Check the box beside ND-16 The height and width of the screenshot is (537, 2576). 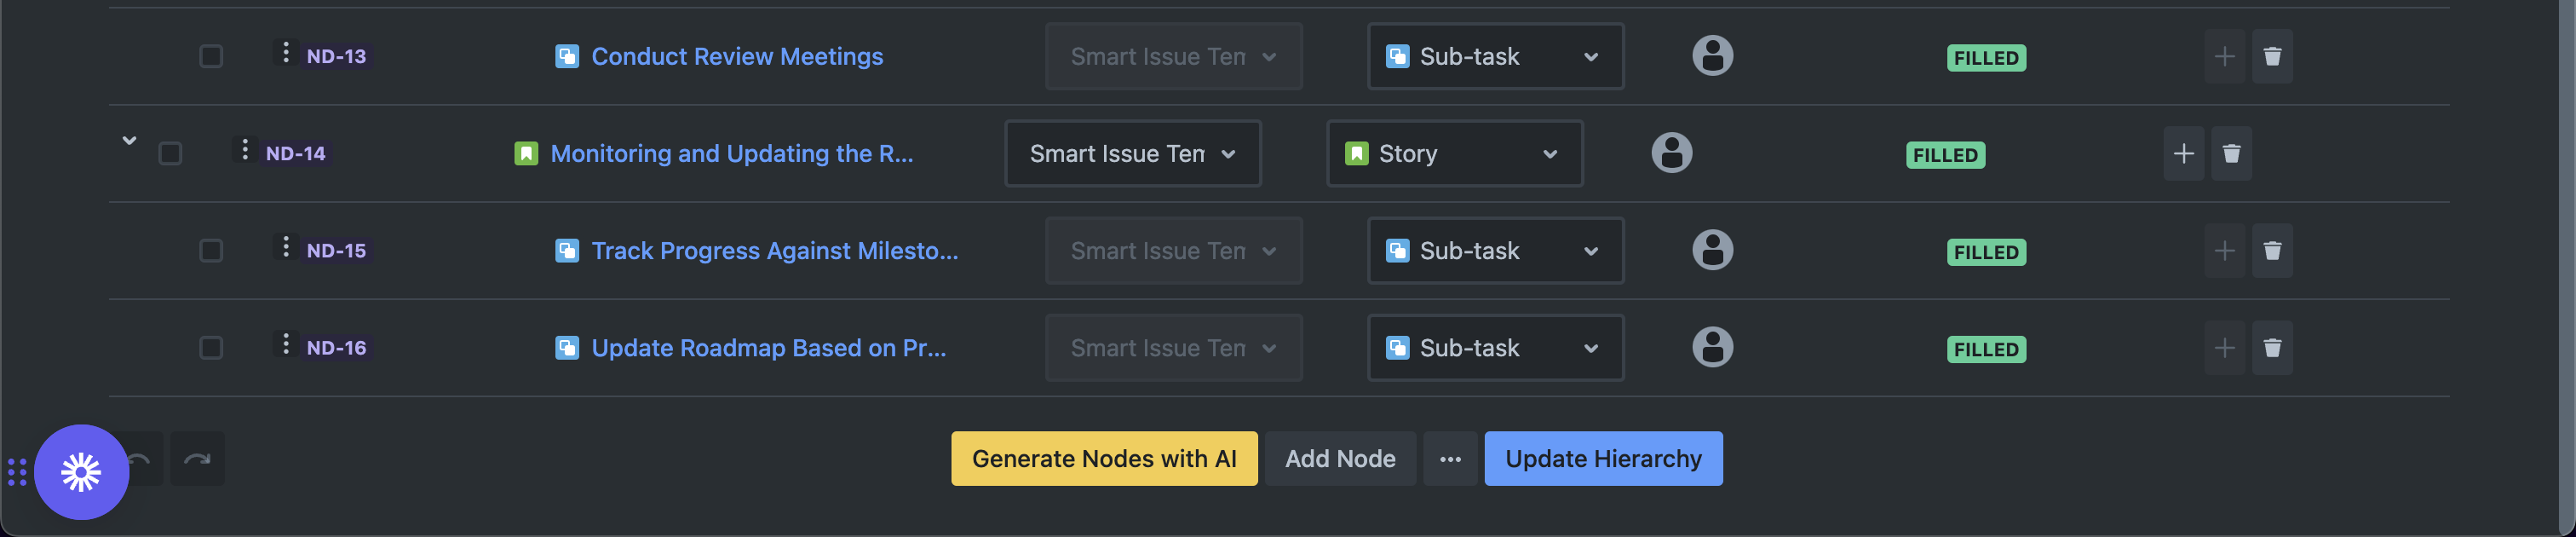pos(211,347)
